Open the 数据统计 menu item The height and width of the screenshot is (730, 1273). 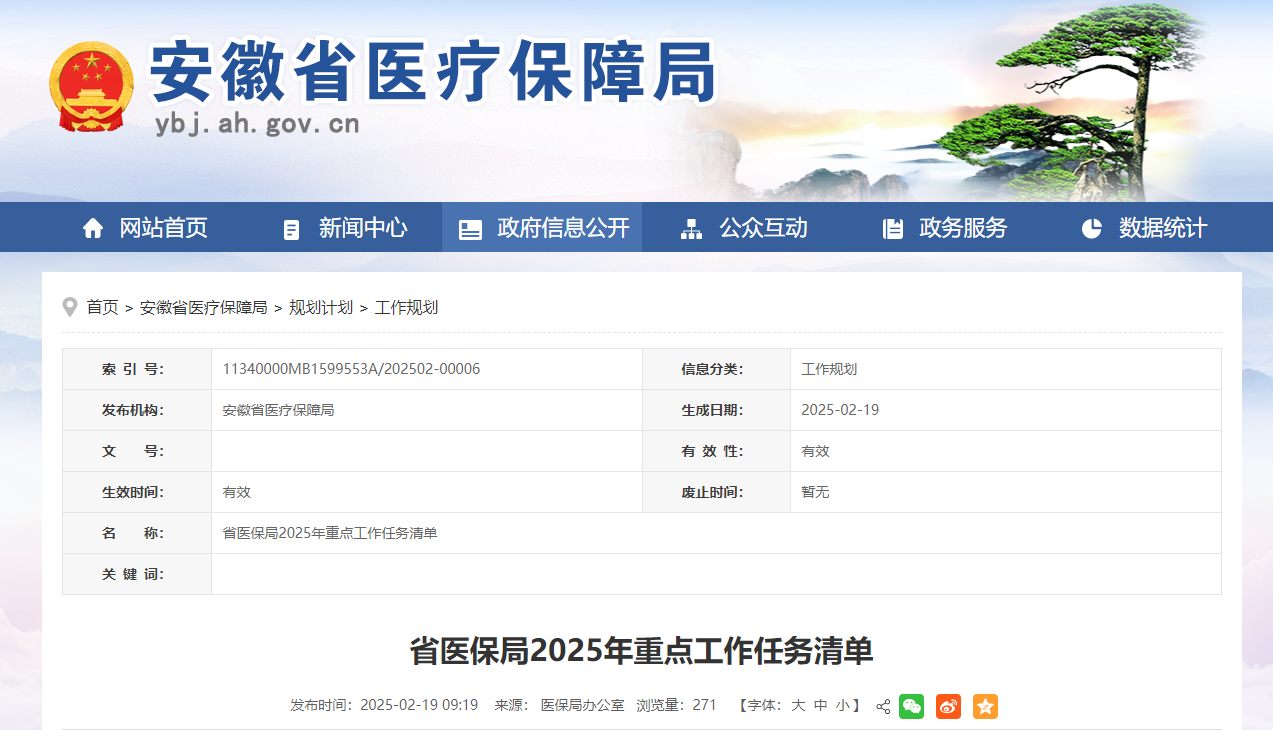(1163, 228)
